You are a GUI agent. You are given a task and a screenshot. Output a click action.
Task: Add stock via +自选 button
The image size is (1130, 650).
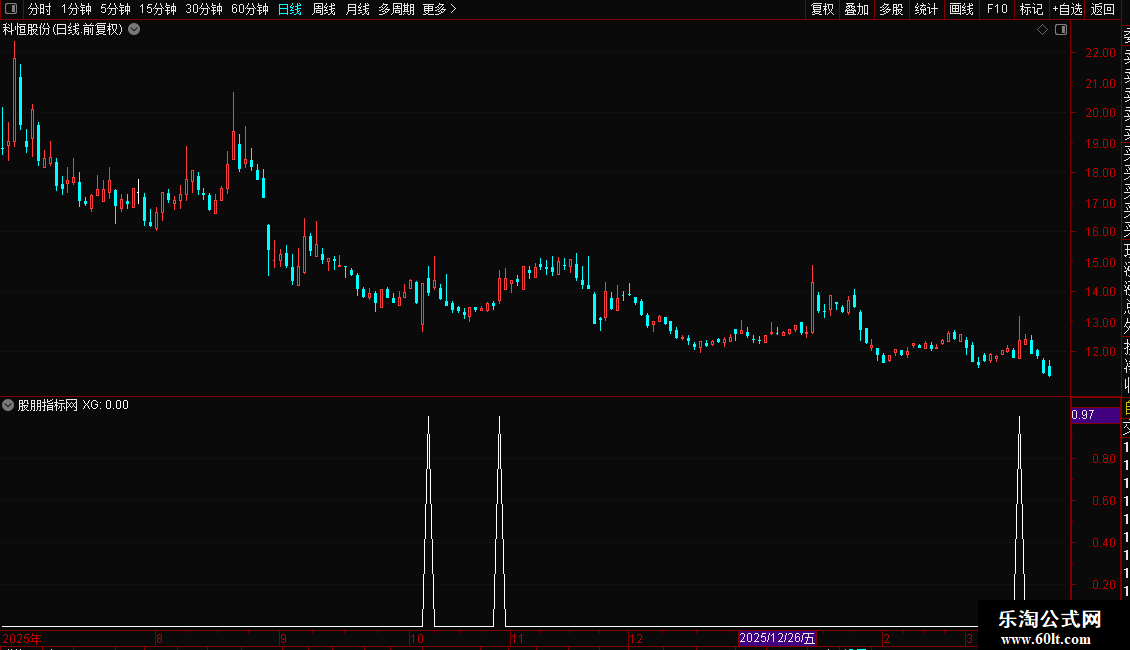click(1067, 9)
